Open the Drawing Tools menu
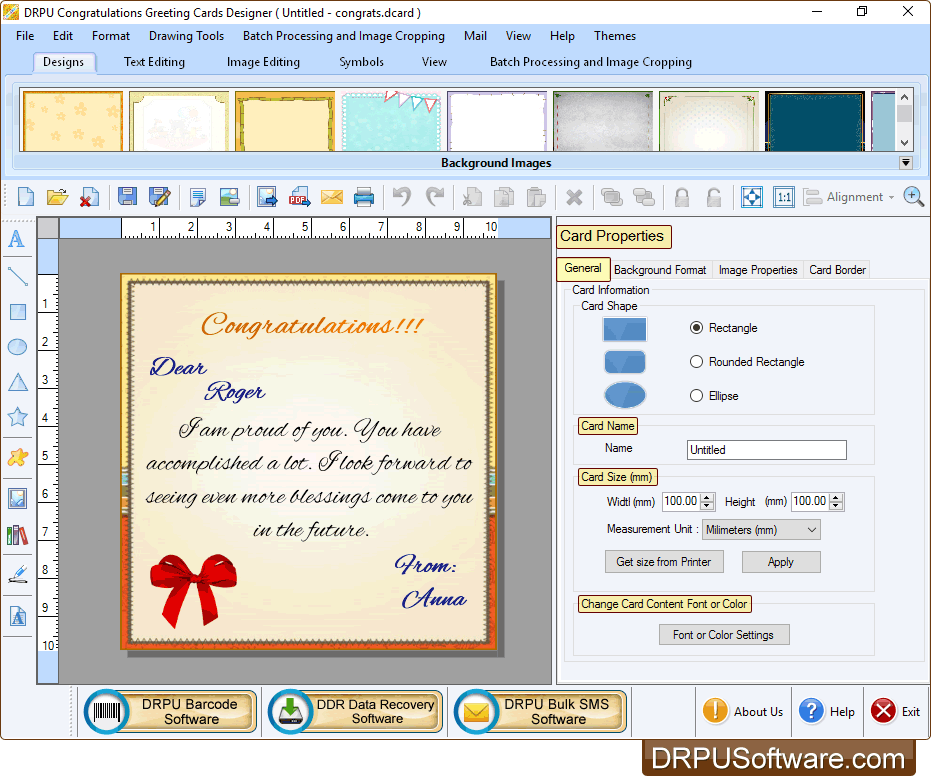This screenshot has width=931, height=776. tap(186, 36)
